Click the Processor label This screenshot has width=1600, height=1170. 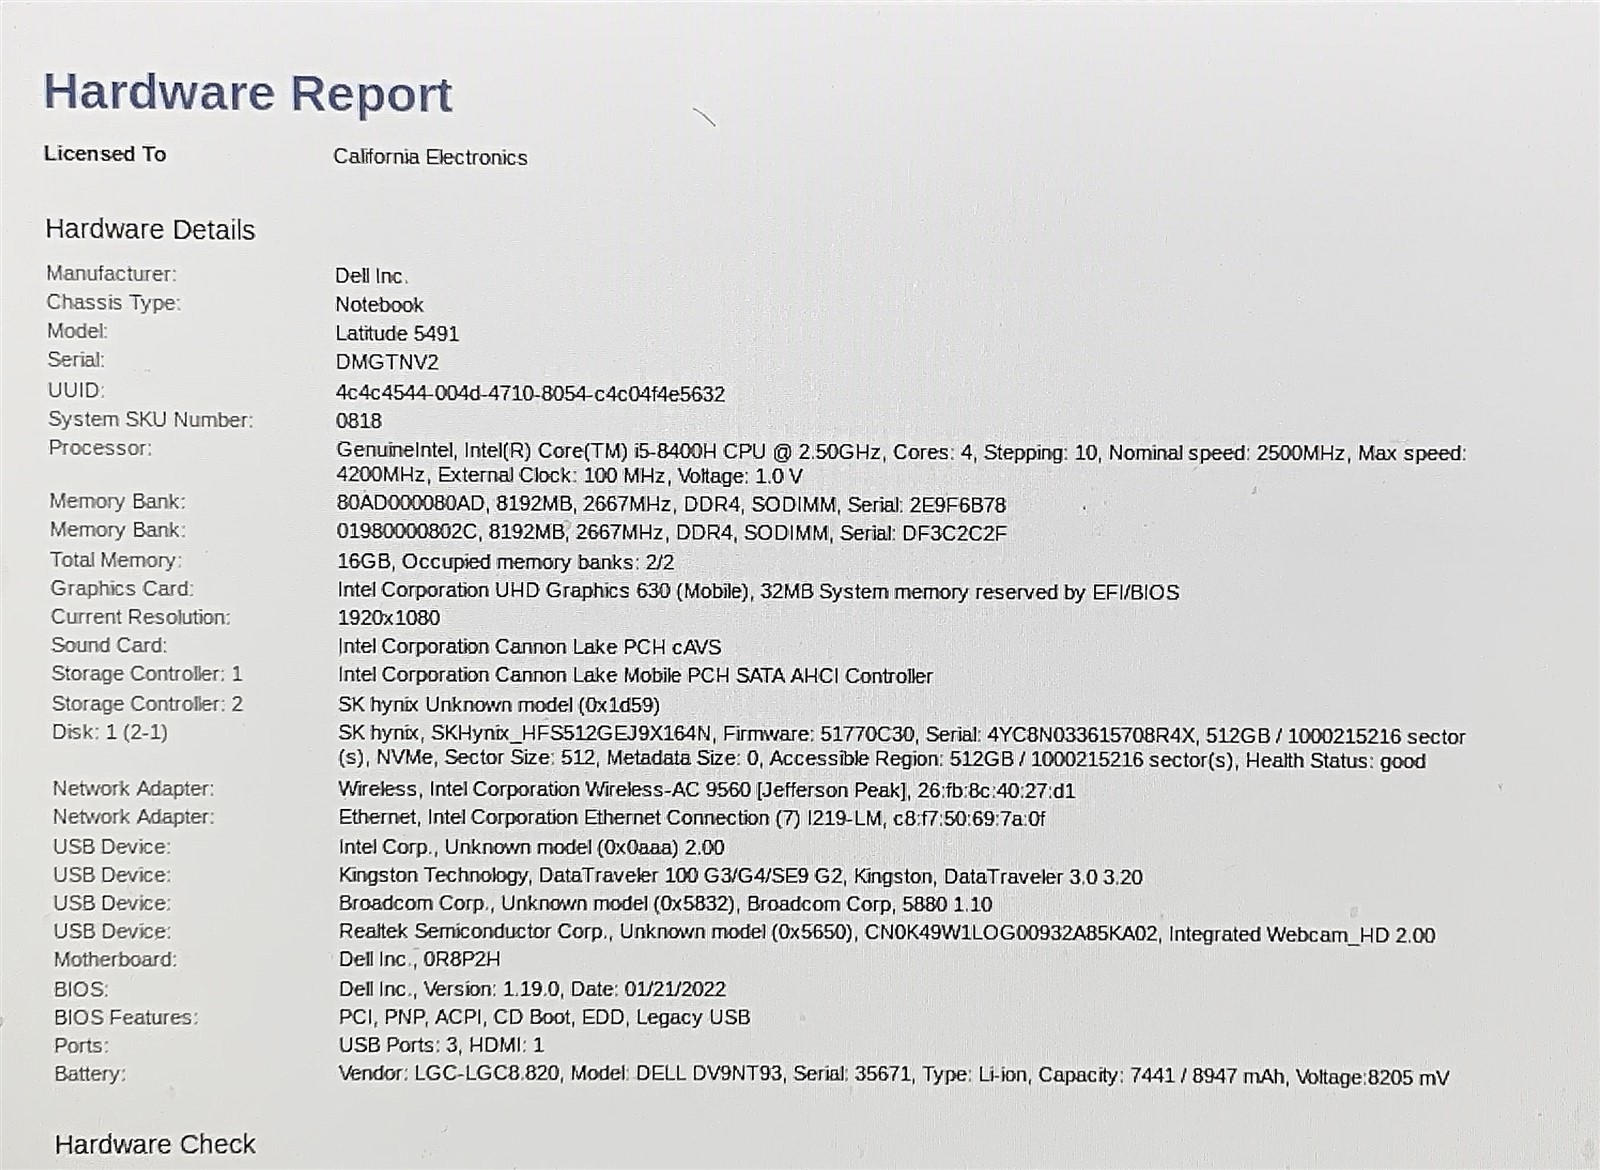(x=100, y=448)
